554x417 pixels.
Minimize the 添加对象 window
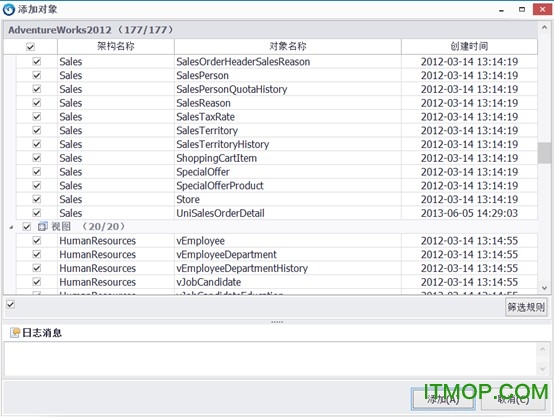click(x=501, y=10)
